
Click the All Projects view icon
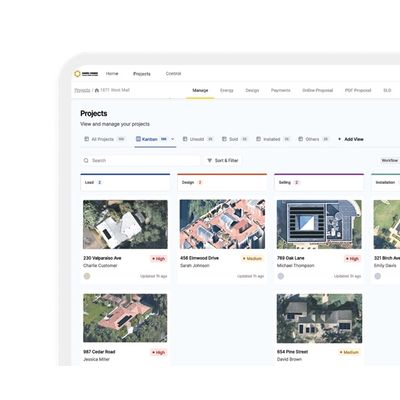[x=87, y=139]
